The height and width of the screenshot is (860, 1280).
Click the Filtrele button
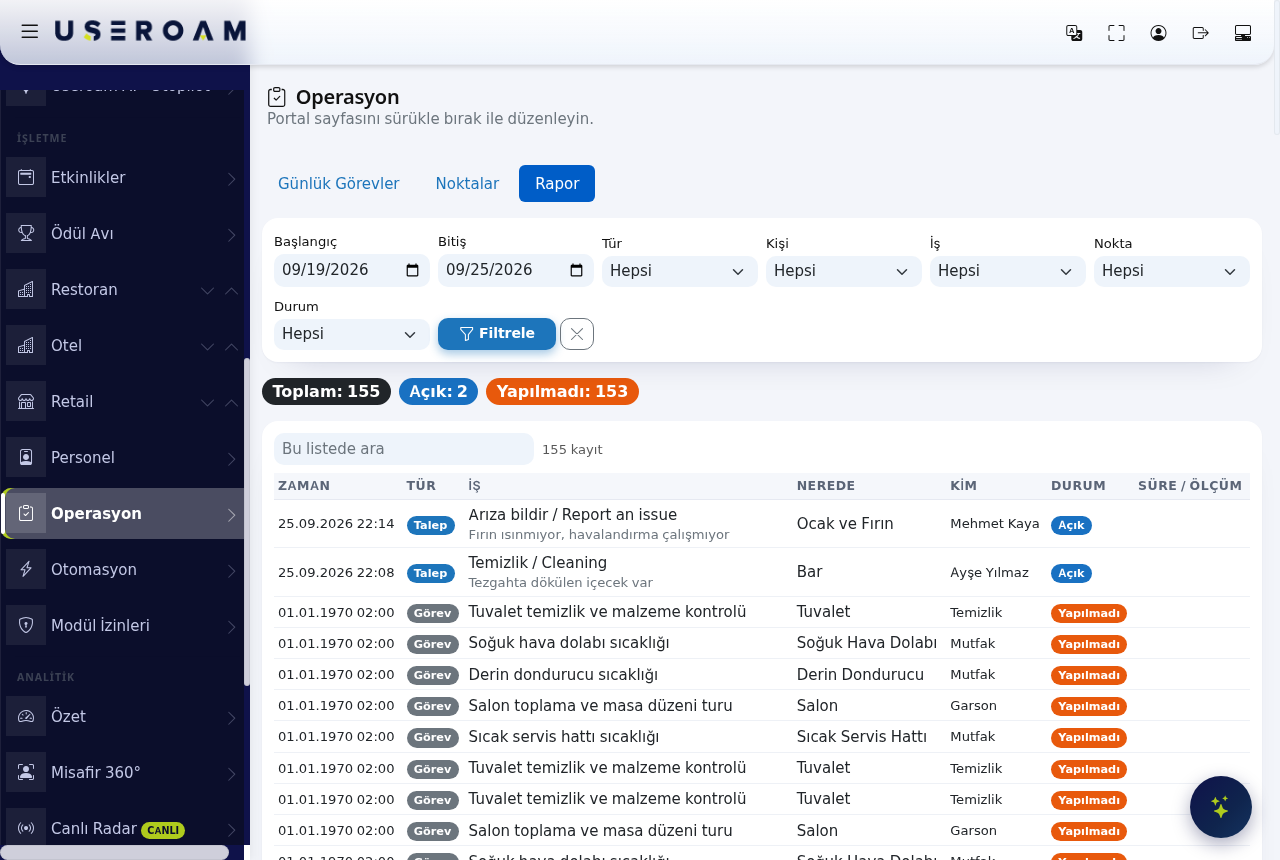[497, 334]
